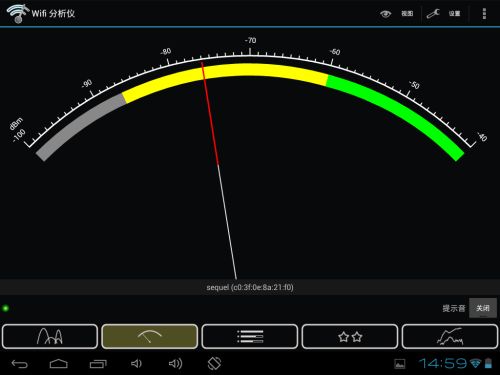Click the eye view icon

(x=386, y=14)
